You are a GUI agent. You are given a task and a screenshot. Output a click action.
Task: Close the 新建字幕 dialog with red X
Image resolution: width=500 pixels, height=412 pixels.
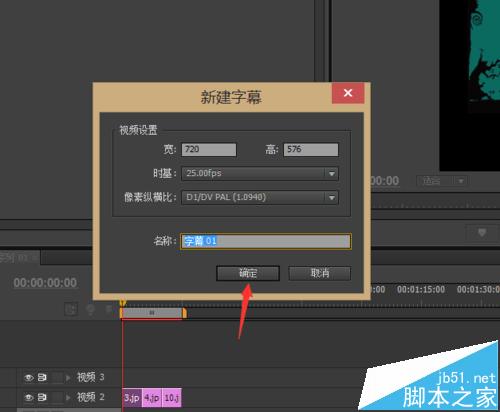click(x=348, y=93)
